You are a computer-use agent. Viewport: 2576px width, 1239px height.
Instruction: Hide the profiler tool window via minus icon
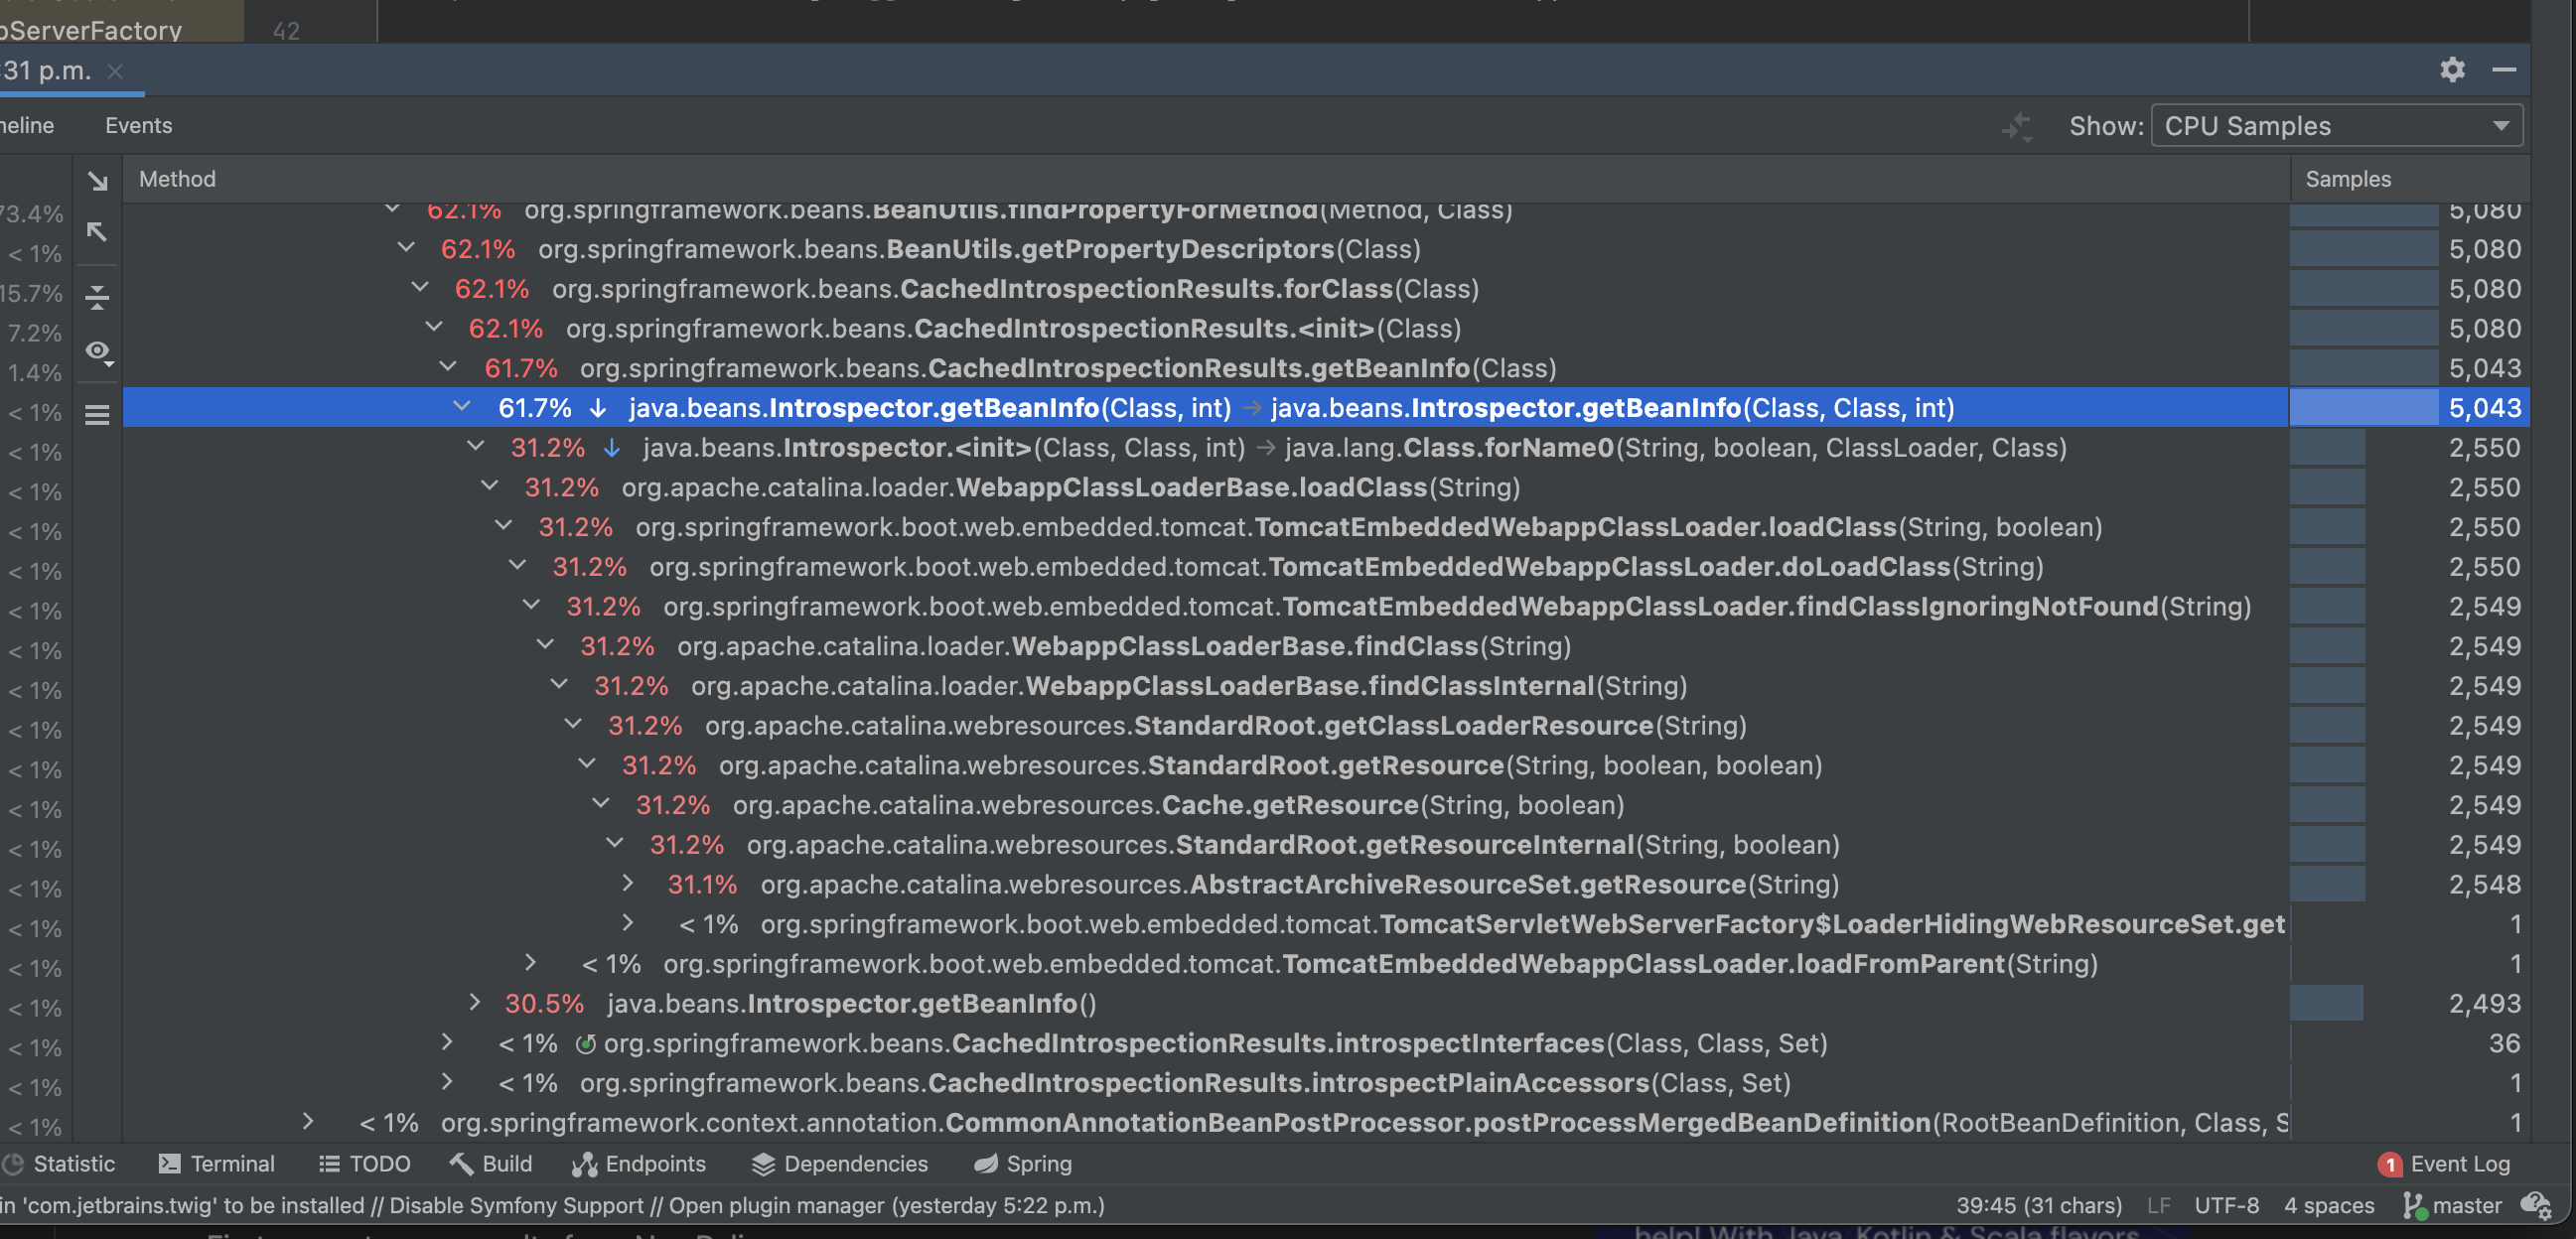[2504, 69]
